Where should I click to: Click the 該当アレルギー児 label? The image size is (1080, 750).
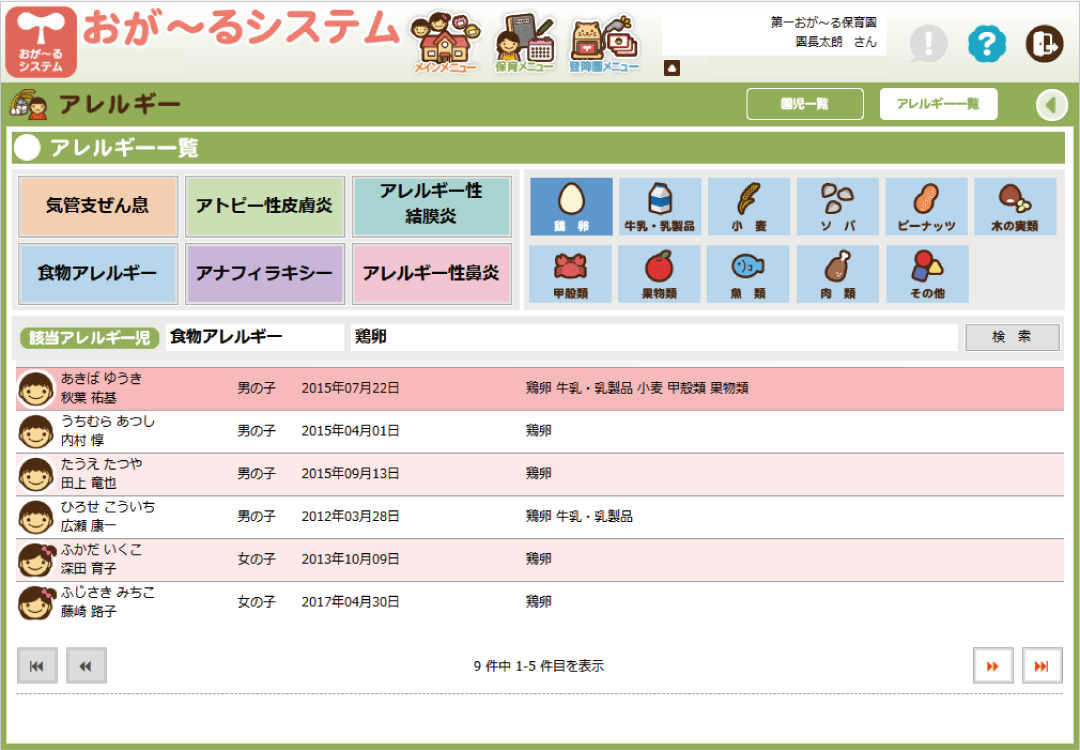[90, 337]
